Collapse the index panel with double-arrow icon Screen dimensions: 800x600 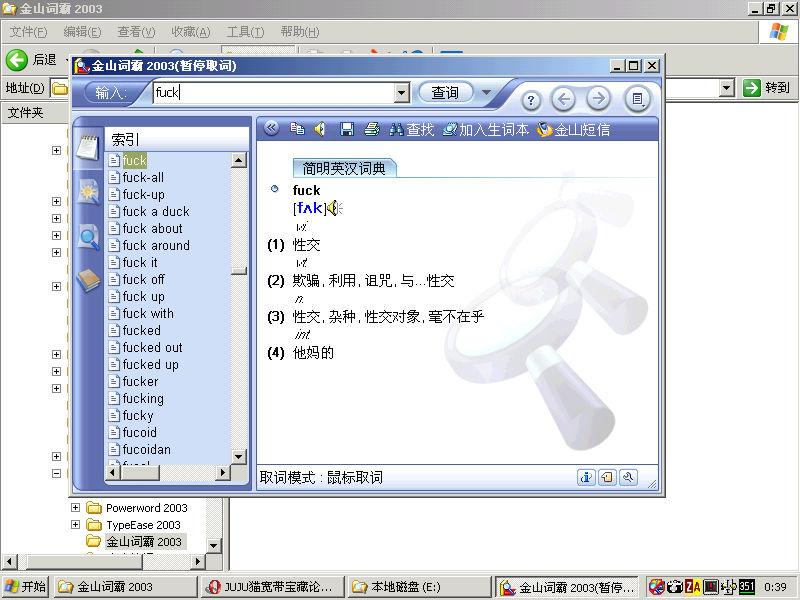pyautogui.click(x=271, y=128)
